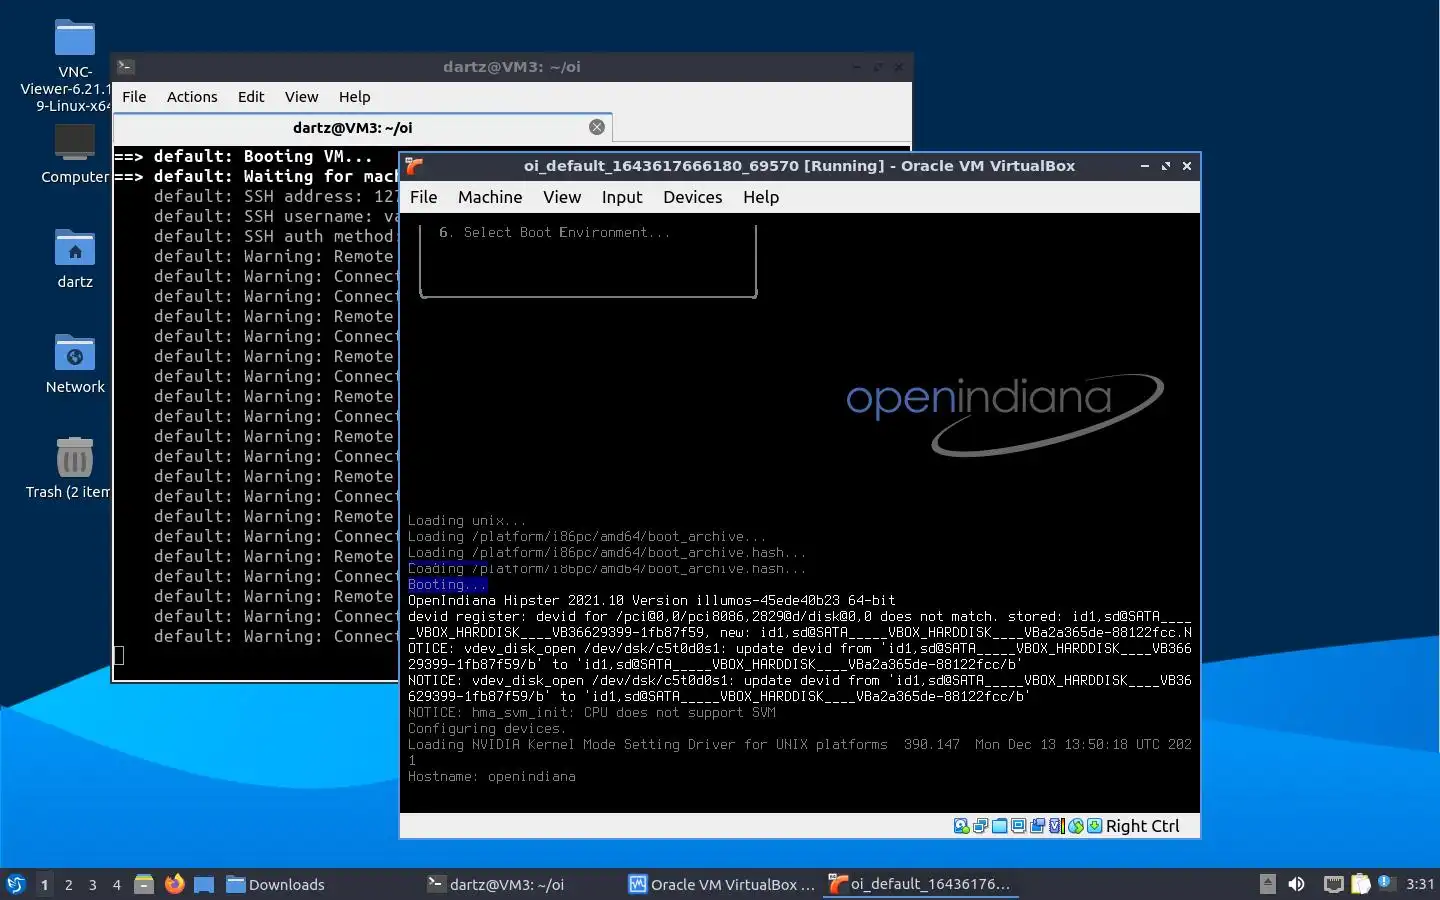The width and height of the screenshot is (1440, 900).
Task: Open the VNC-Viewer folder on the desktop
Action: click(x=74, y=66)
